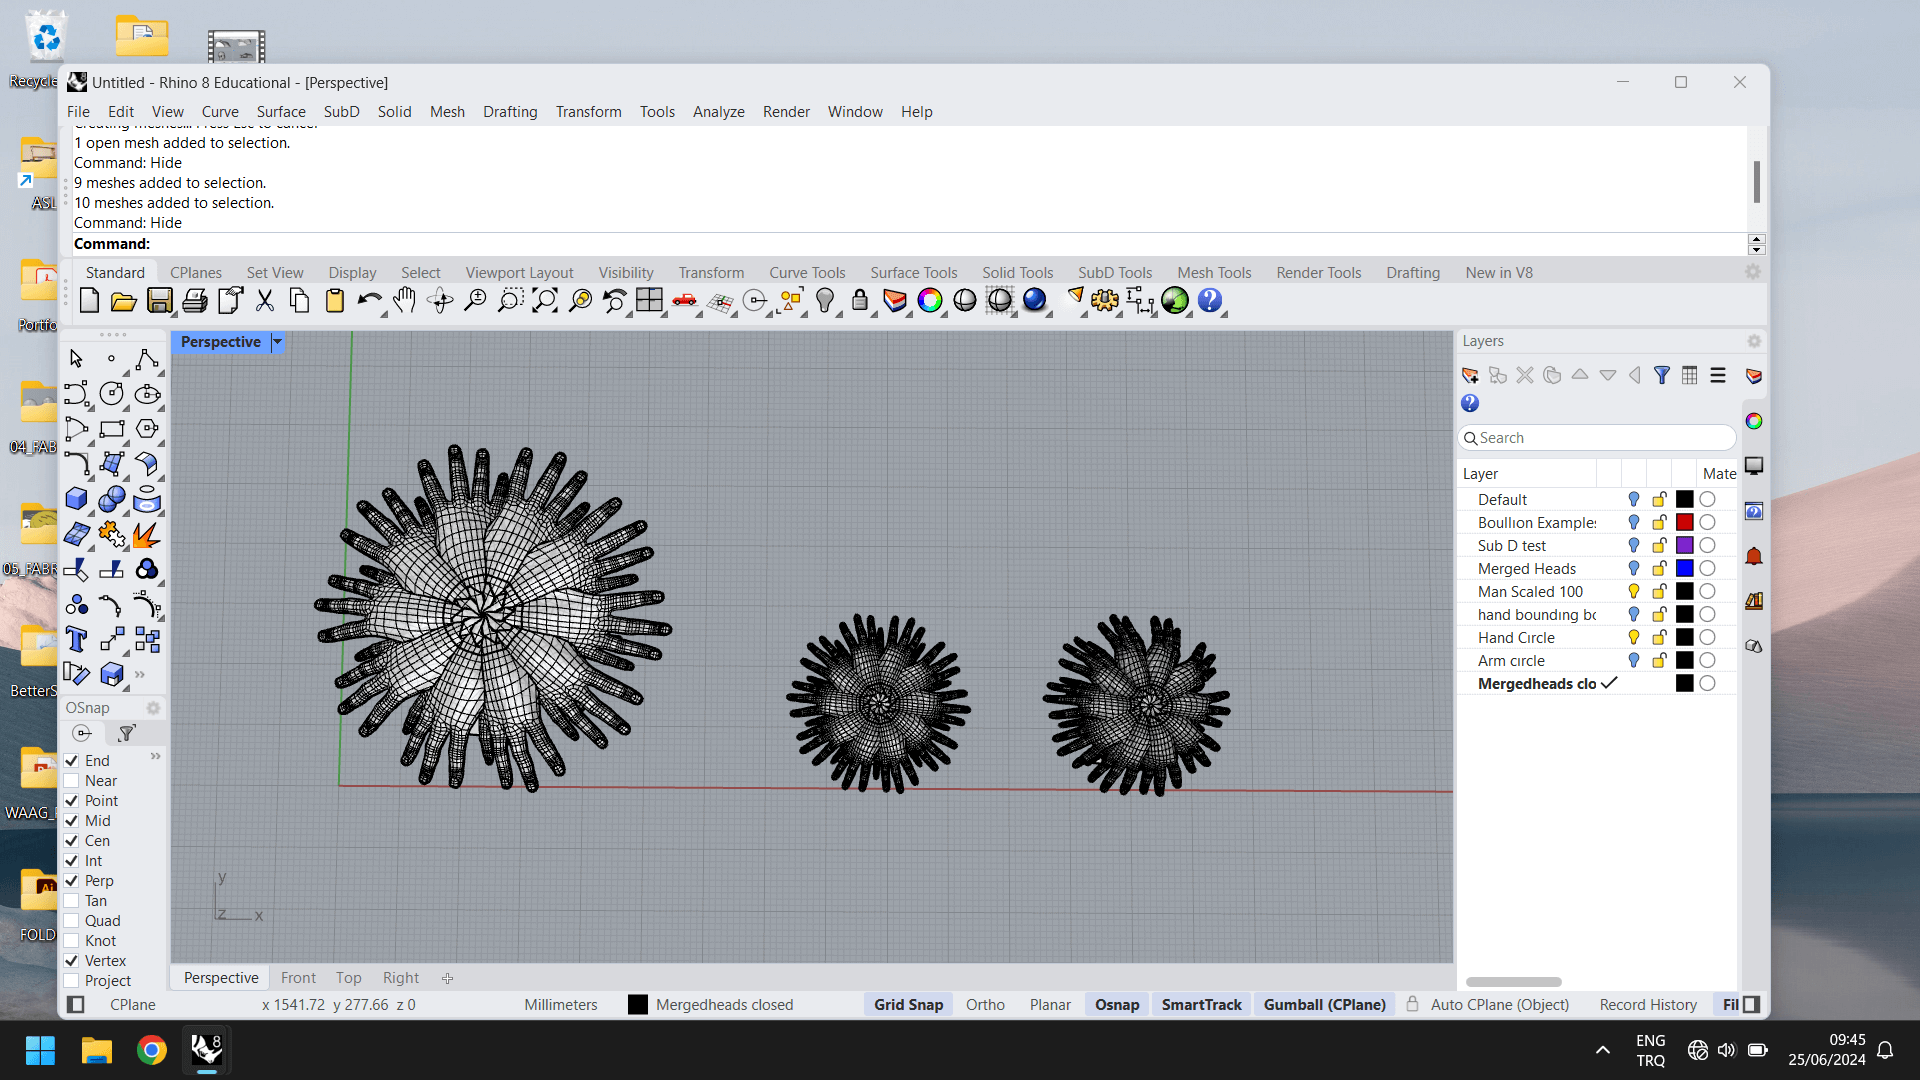Open the toolbar tabs gear options menu

[x=1753, y=272]
